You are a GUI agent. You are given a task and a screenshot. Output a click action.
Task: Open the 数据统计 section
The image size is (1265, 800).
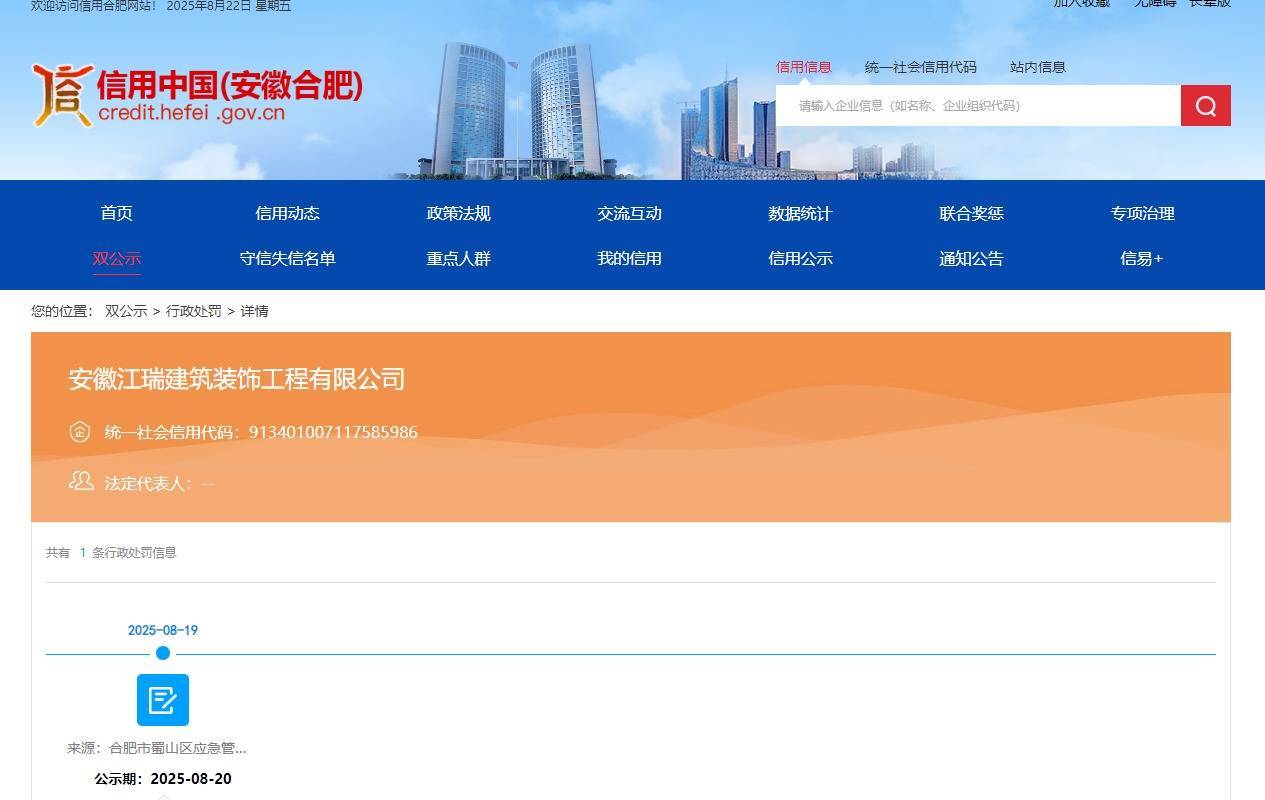coord(800,212)
